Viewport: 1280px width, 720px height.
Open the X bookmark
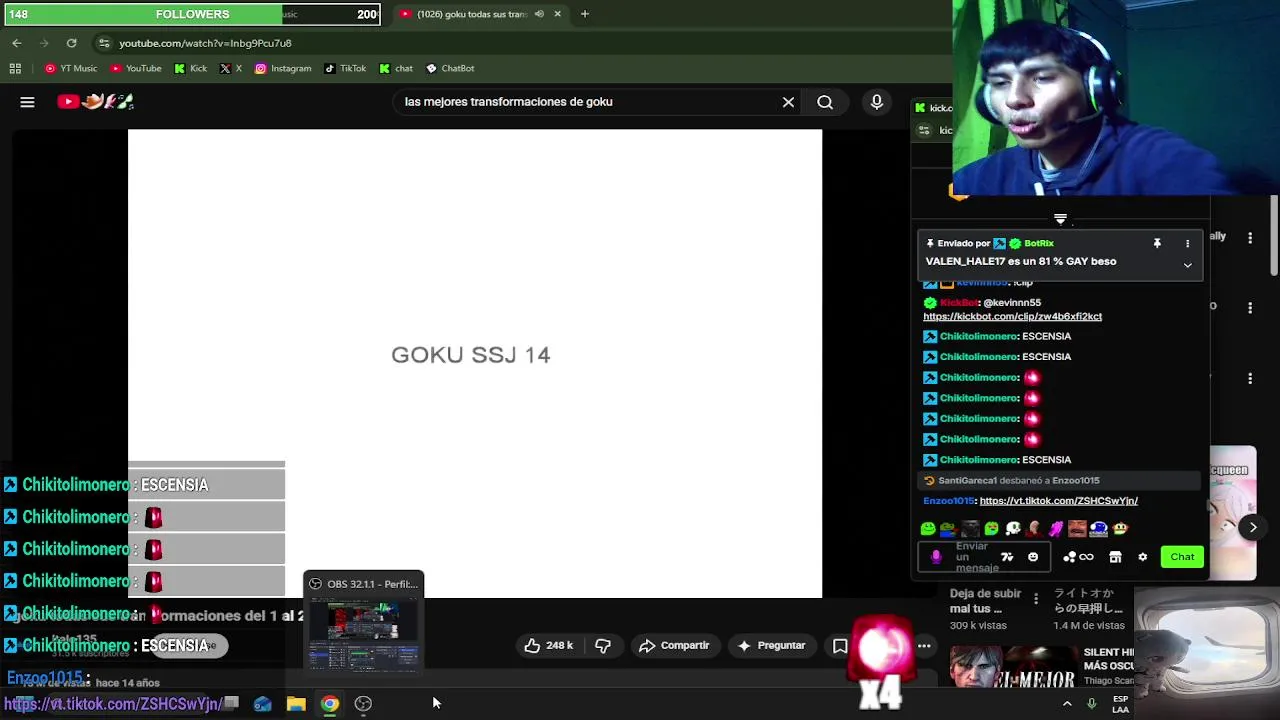[231, 68]
